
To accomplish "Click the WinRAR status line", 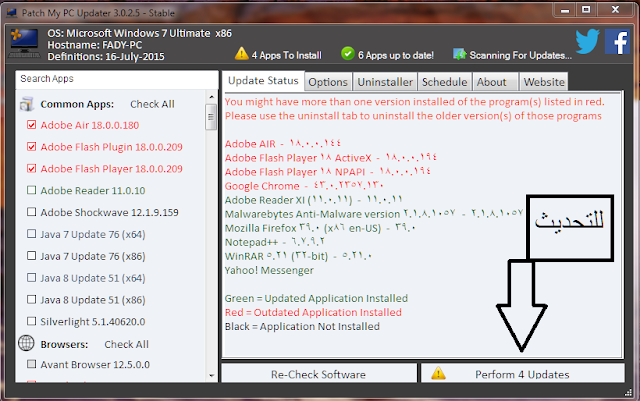I will click(x=298, y=256).
